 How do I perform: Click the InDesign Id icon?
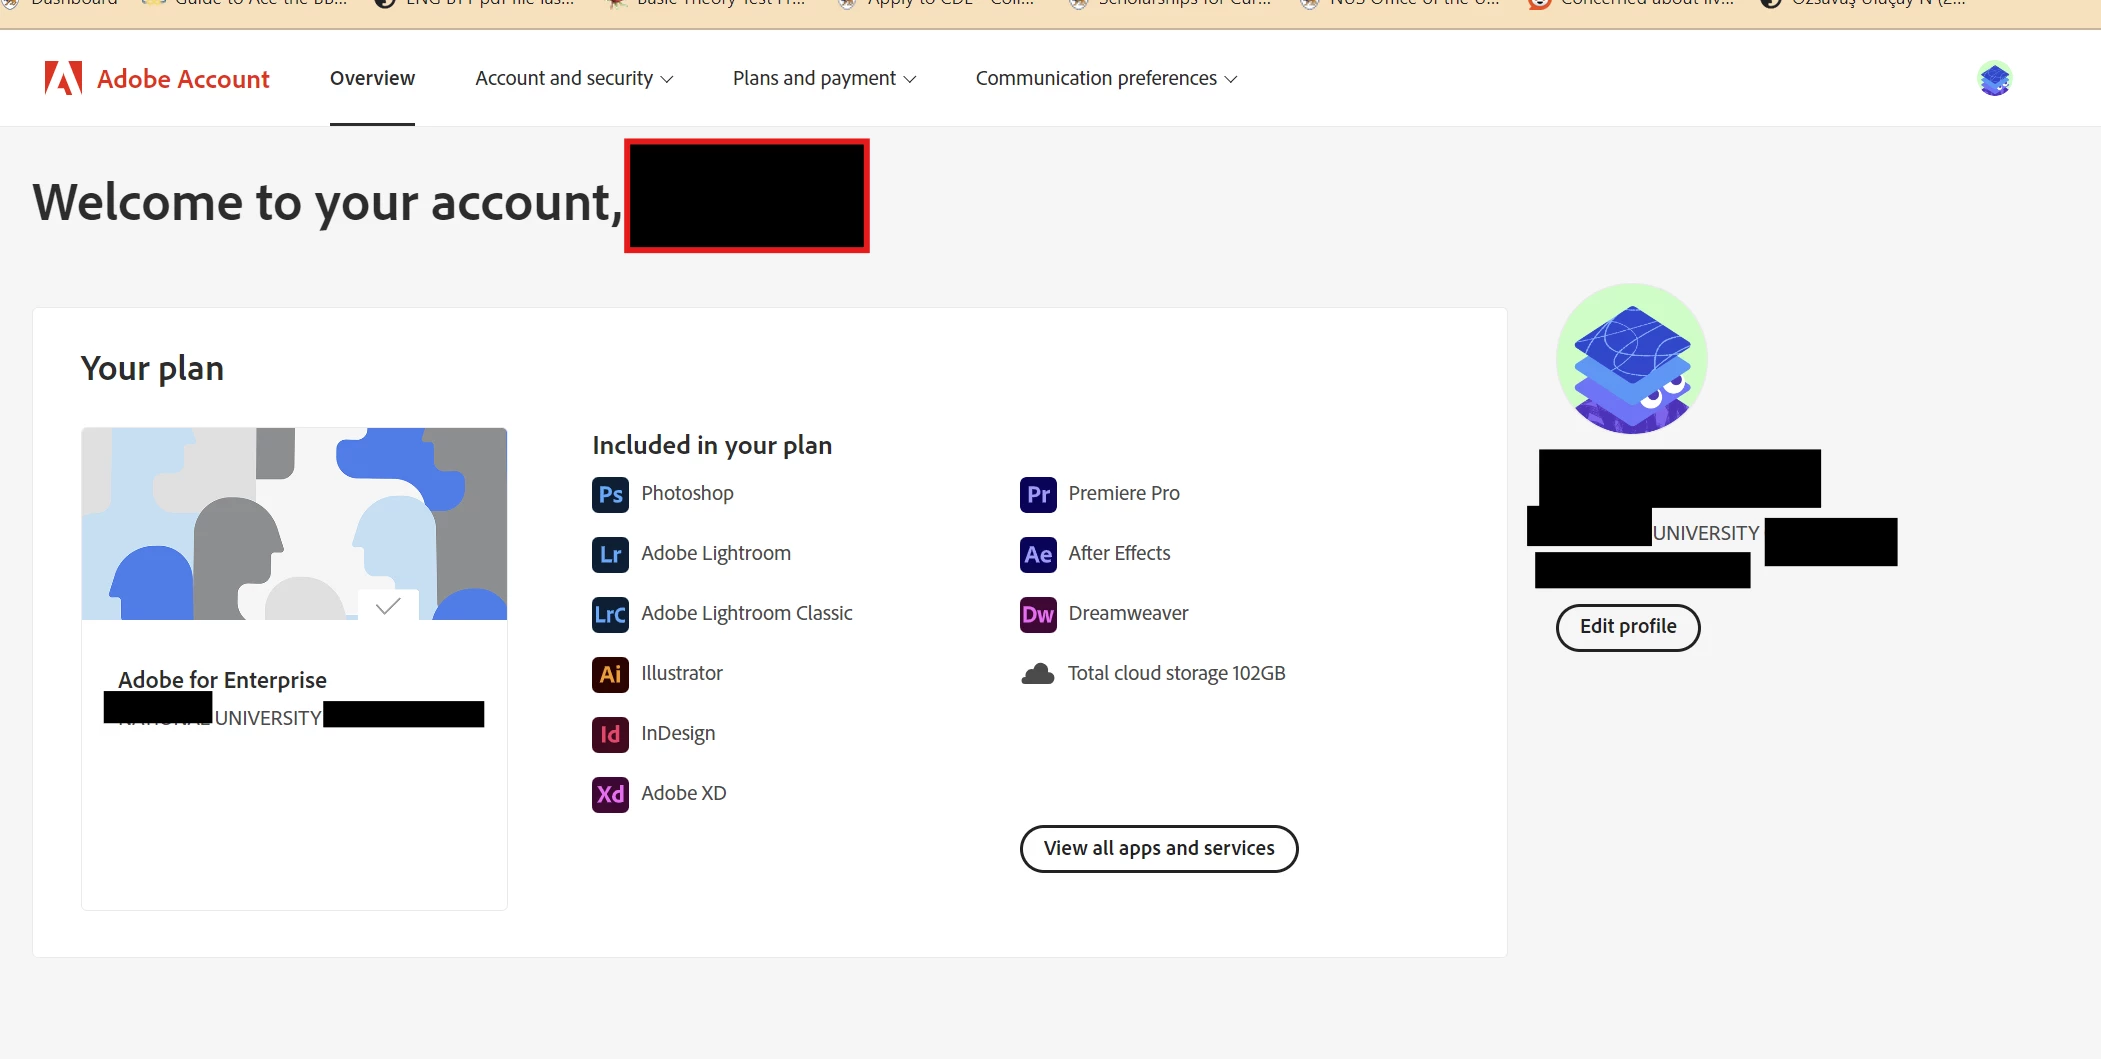610,734
